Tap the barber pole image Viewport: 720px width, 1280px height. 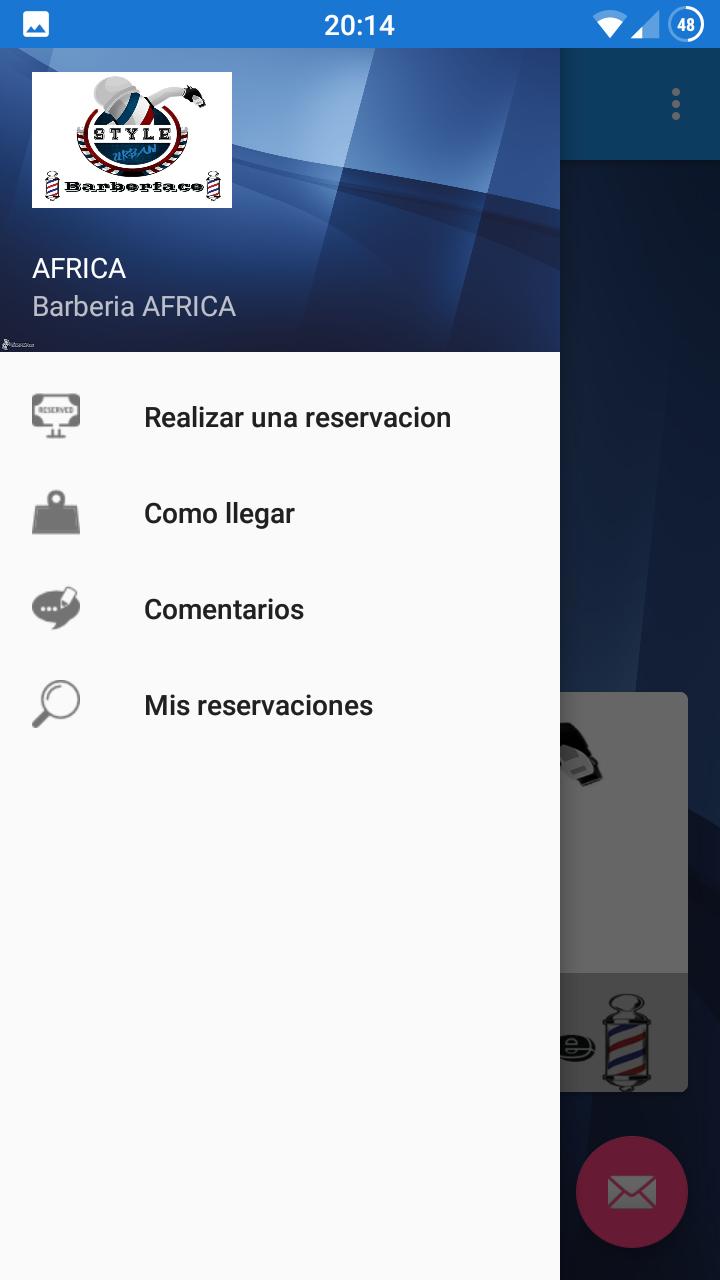pos(626,1040)
